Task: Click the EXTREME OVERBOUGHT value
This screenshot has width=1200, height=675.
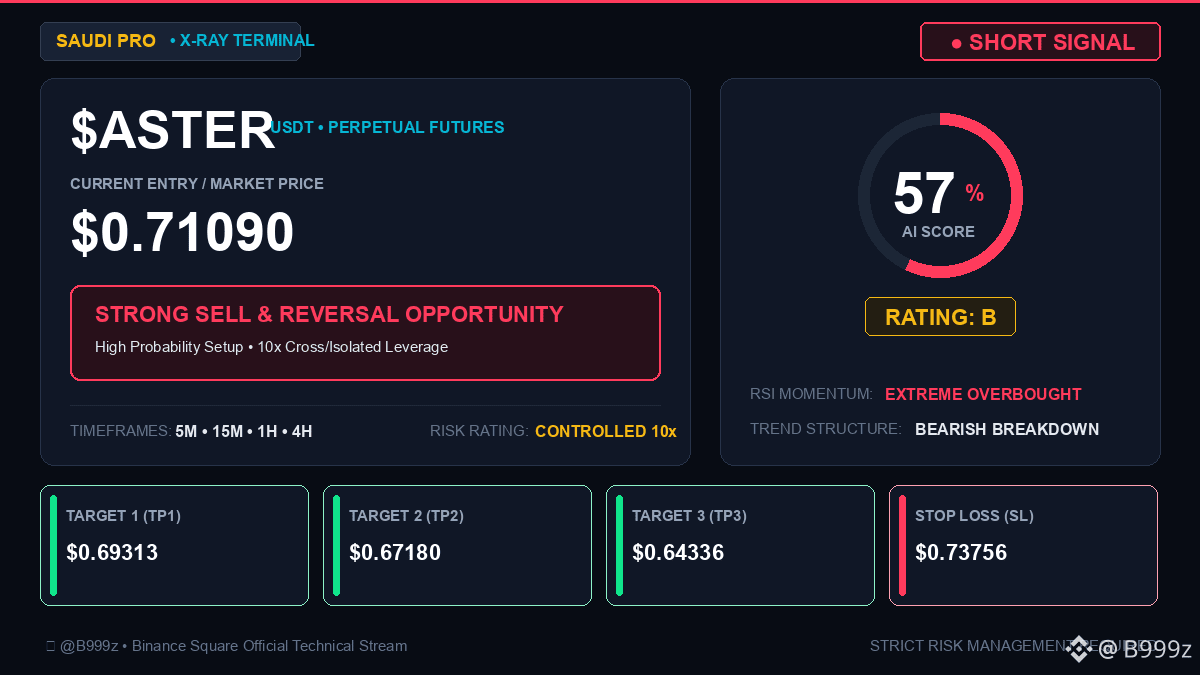Action: (x=983, y=394)
